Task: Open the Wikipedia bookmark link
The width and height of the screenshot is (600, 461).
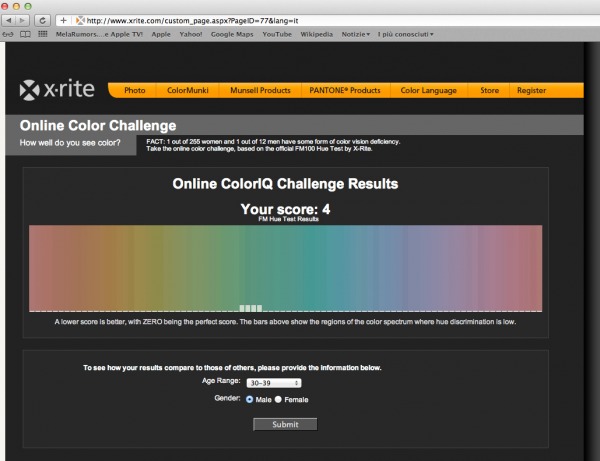Action: coord(317,34)
